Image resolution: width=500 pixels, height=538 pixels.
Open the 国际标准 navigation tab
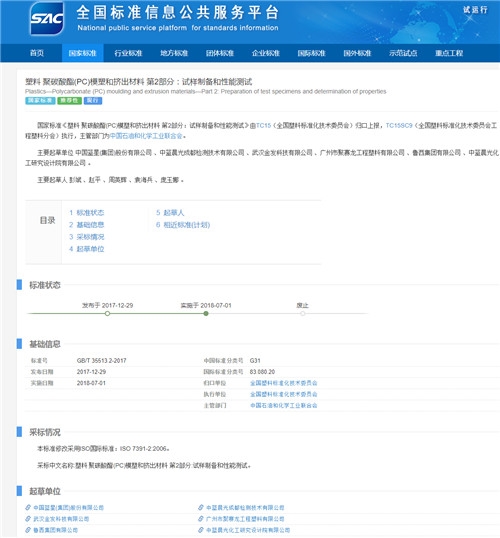(x=311, y=53)
